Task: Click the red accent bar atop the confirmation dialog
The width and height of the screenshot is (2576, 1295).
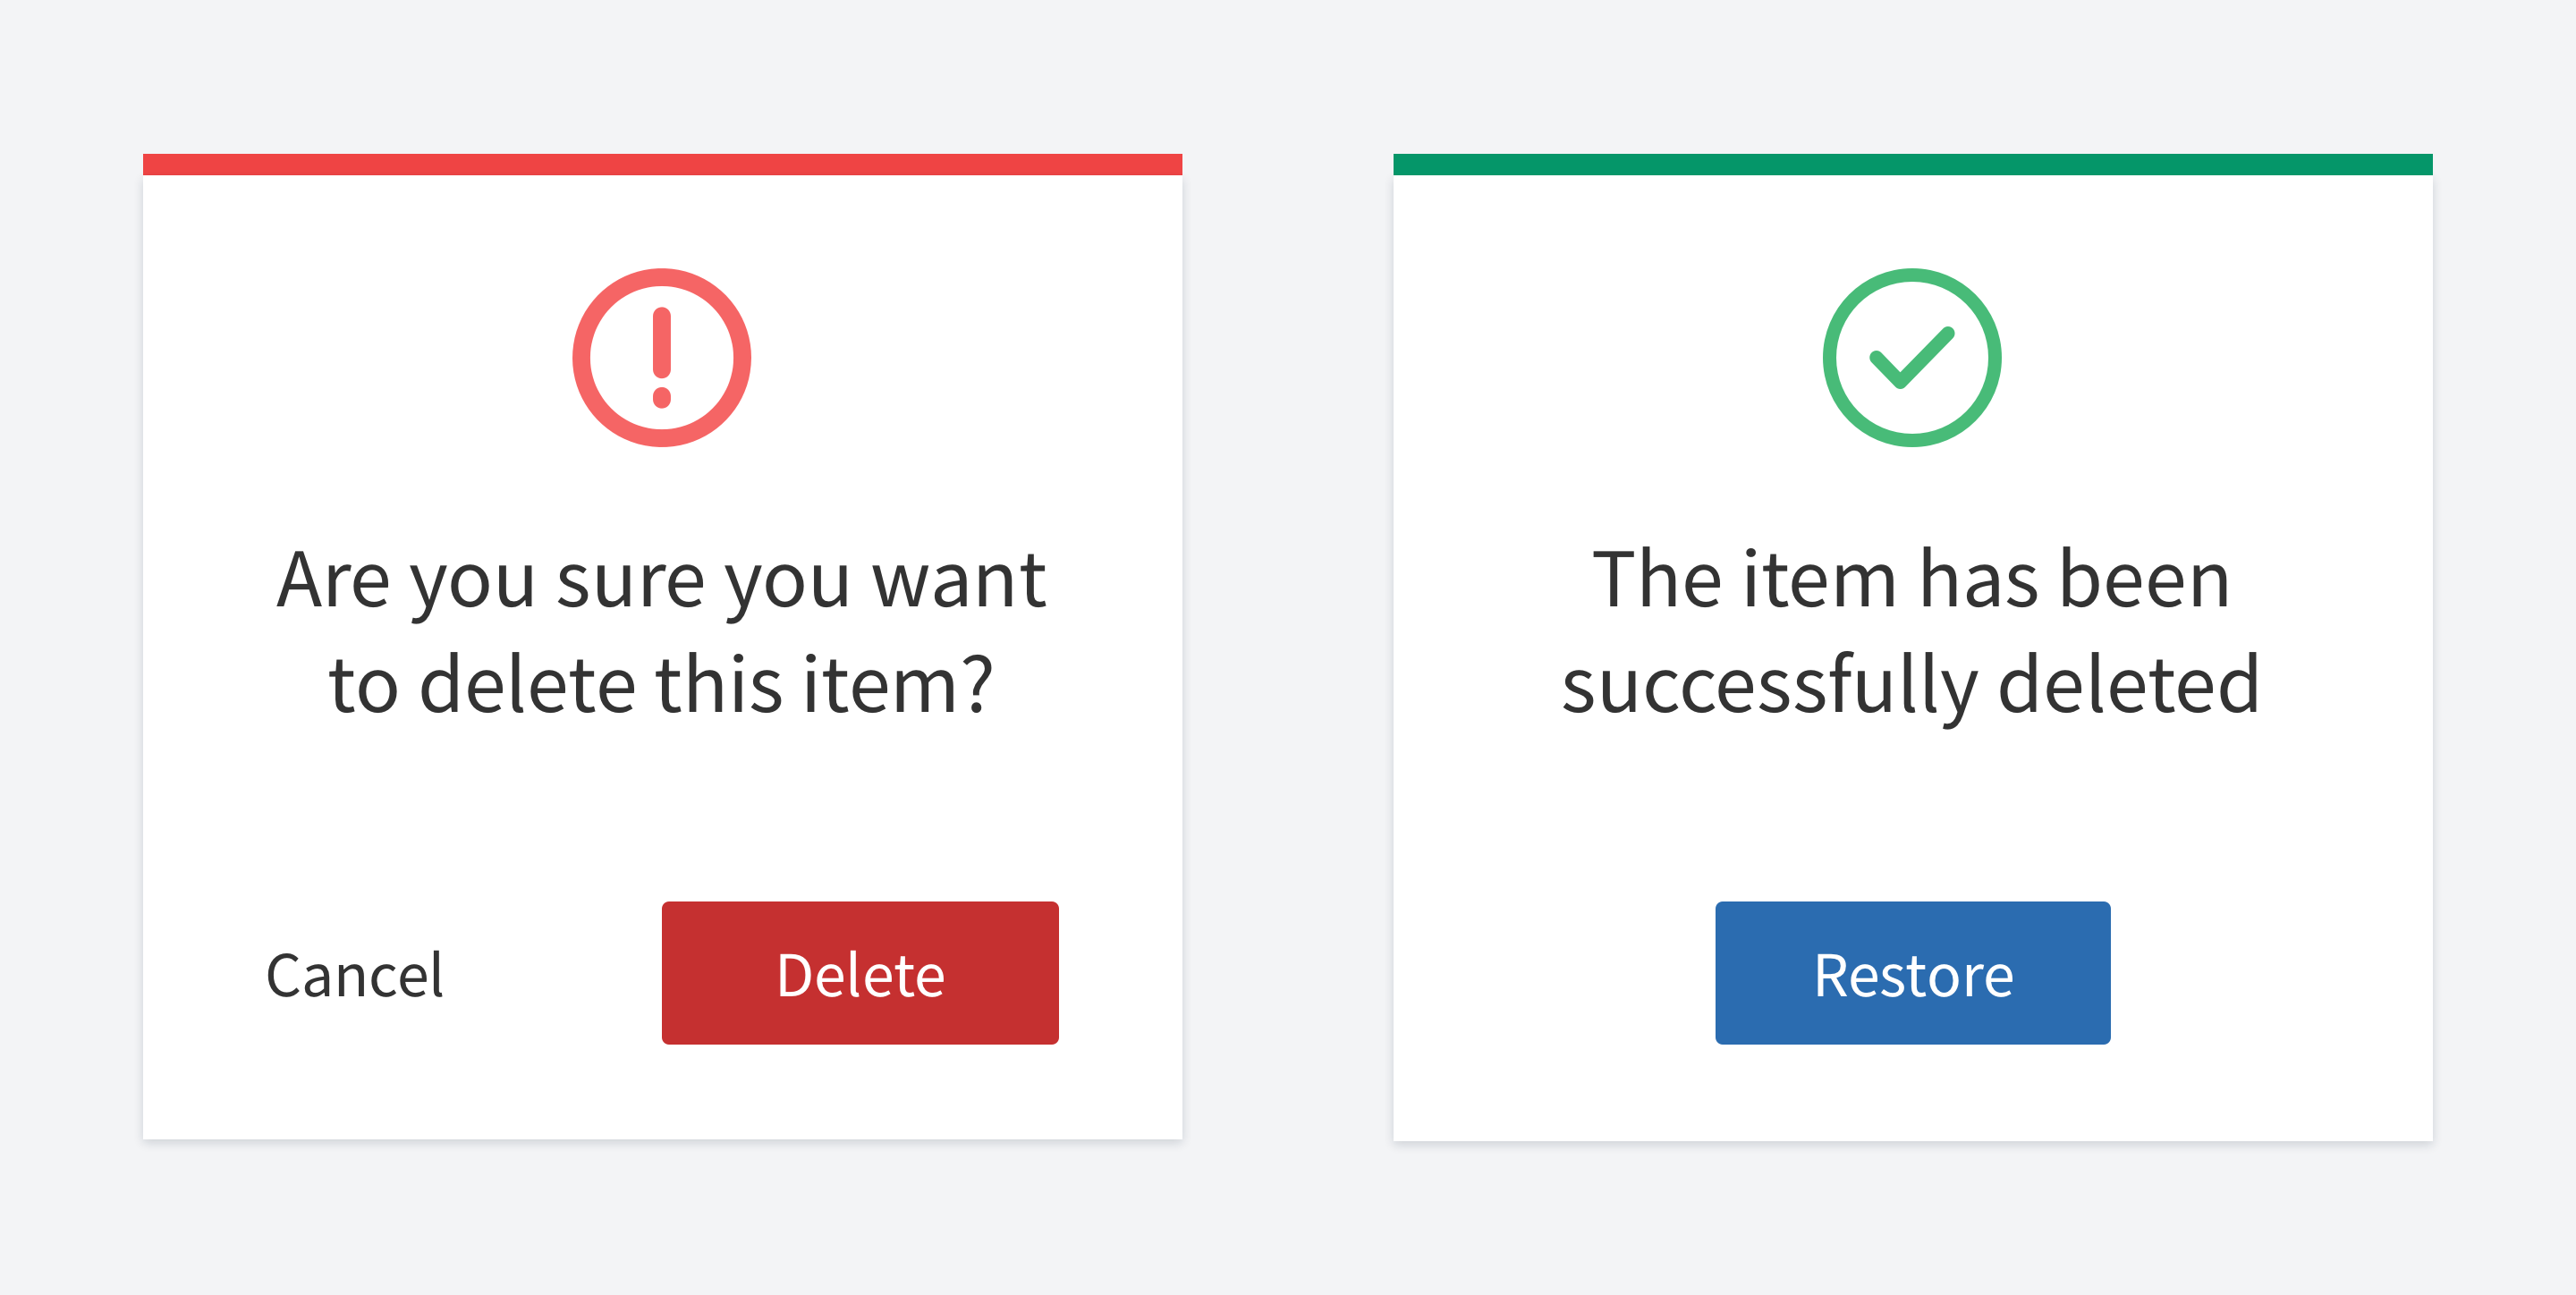Action: point(662,164)
